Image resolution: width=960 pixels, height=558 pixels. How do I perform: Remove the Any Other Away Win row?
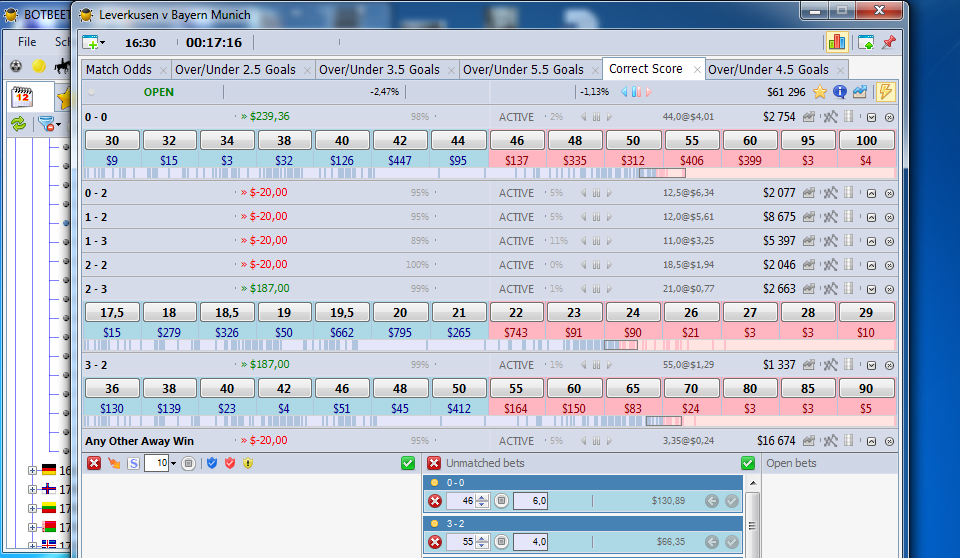890,442
